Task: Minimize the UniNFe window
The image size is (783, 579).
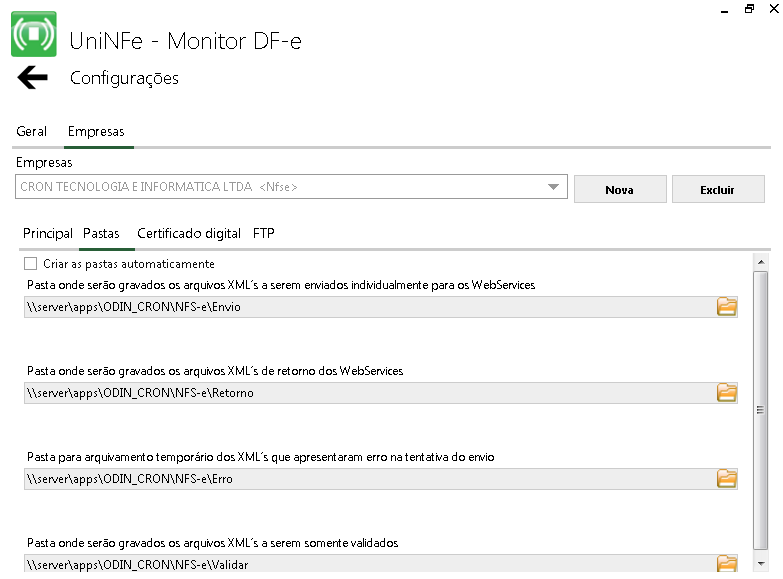Action: 725,9
